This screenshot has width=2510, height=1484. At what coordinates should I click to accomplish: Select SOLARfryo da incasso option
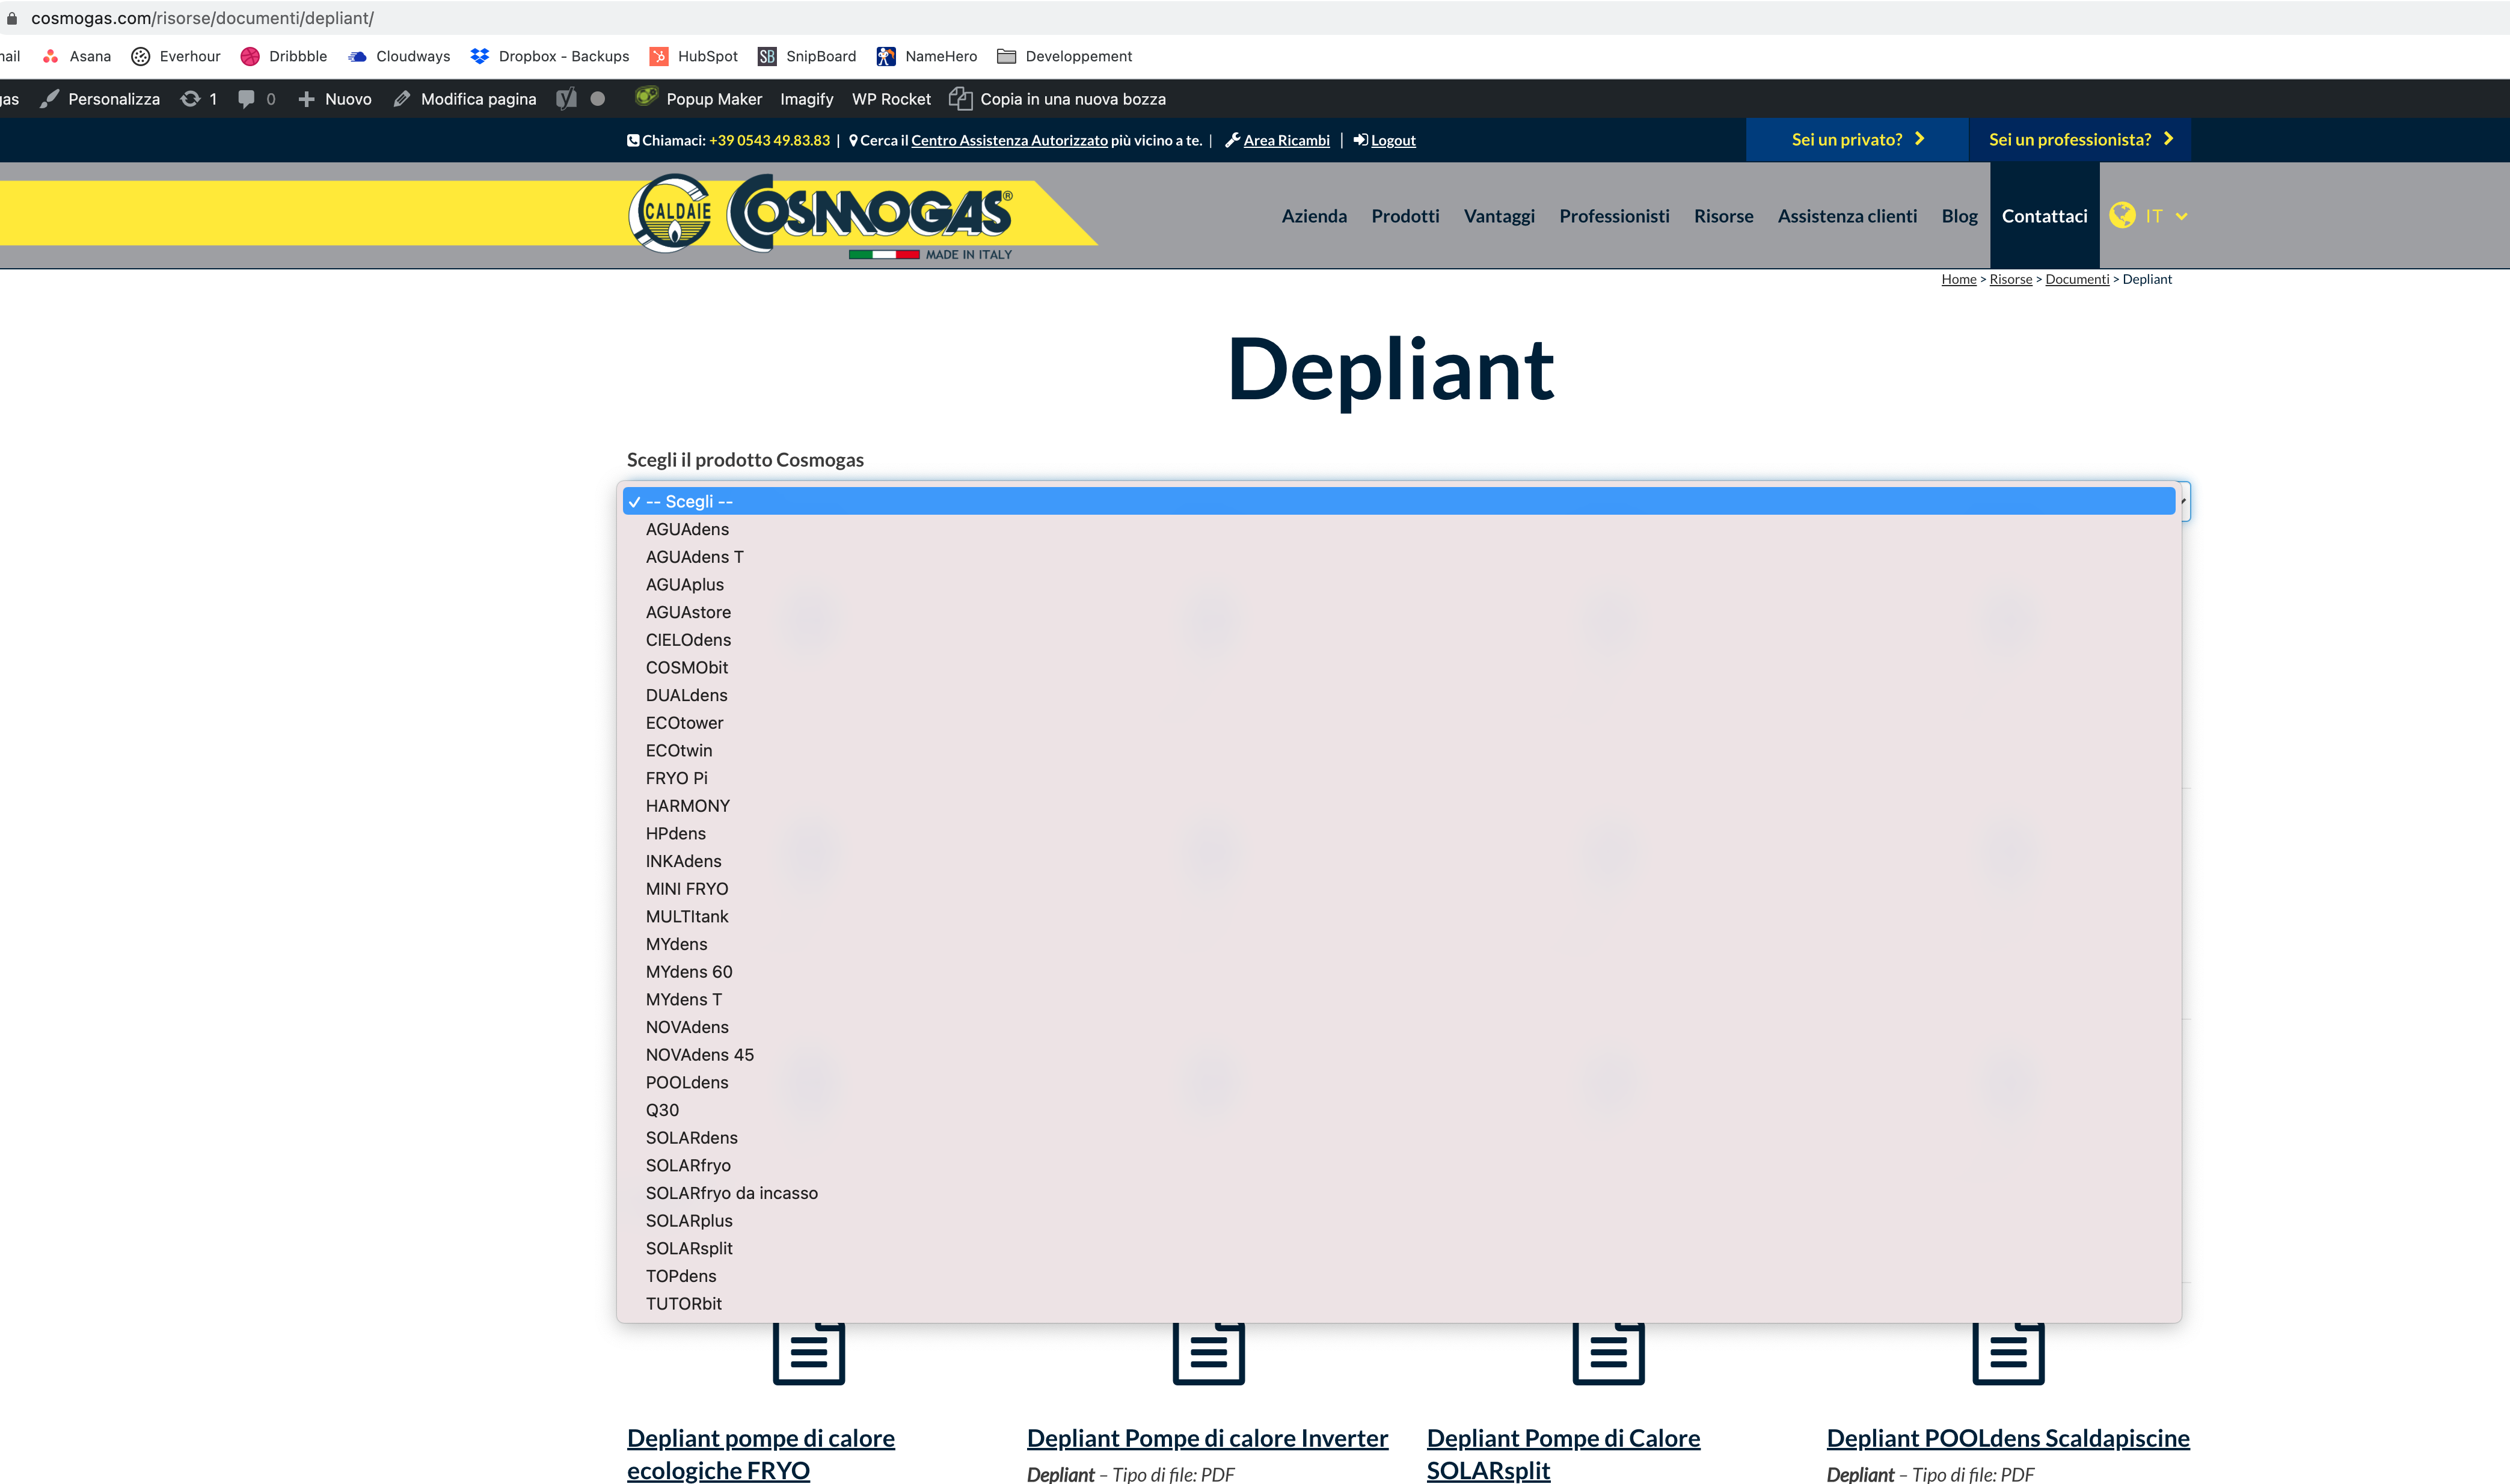coord(1398,1193)
